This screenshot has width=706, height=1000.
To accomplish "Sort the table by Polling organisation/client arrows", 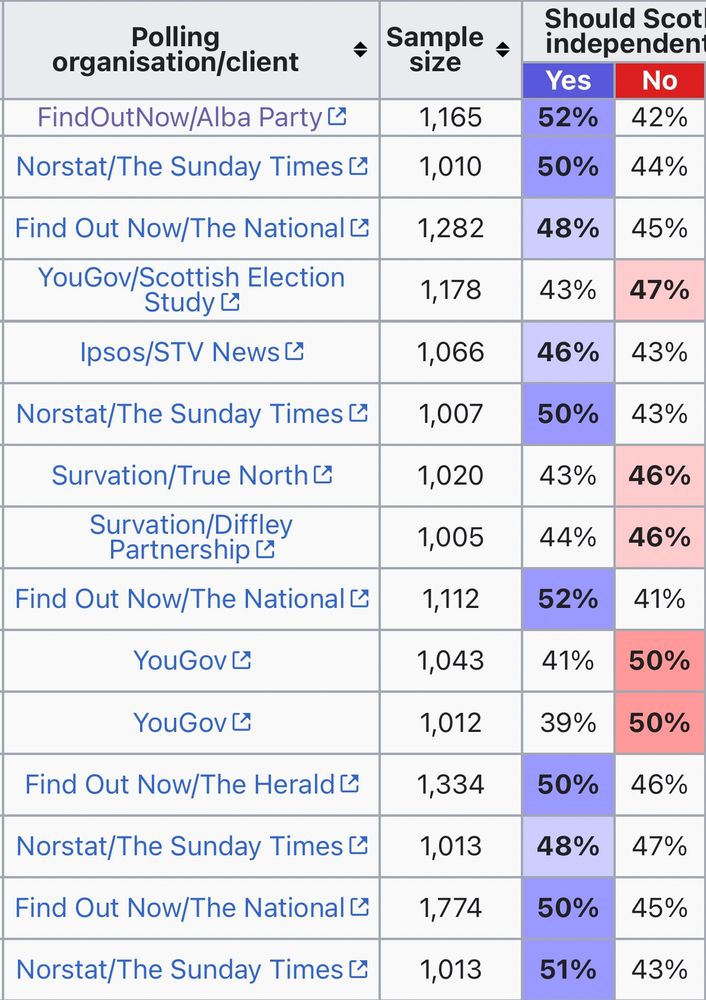I will pos(360,50).
